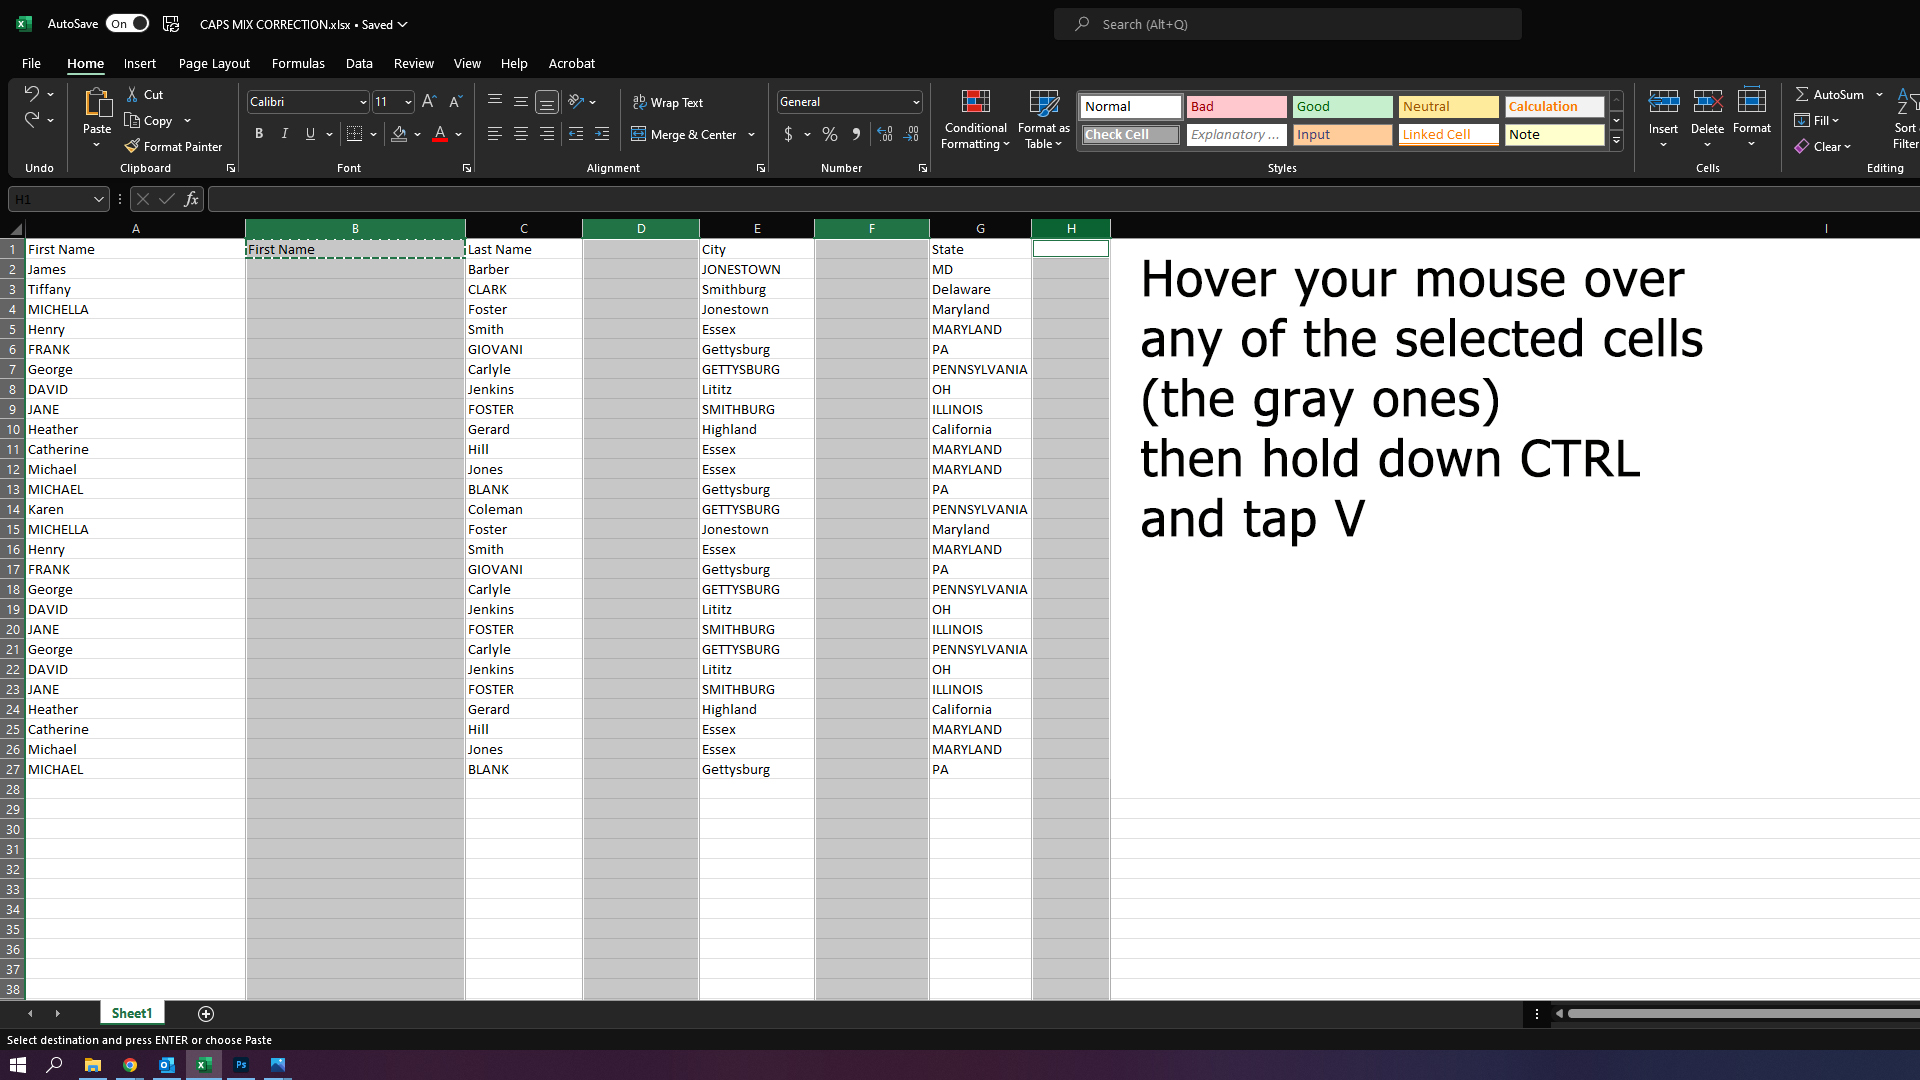Click the Align Right icon
This screenshot has width=1920, height=1080.
tap(546, 134)
